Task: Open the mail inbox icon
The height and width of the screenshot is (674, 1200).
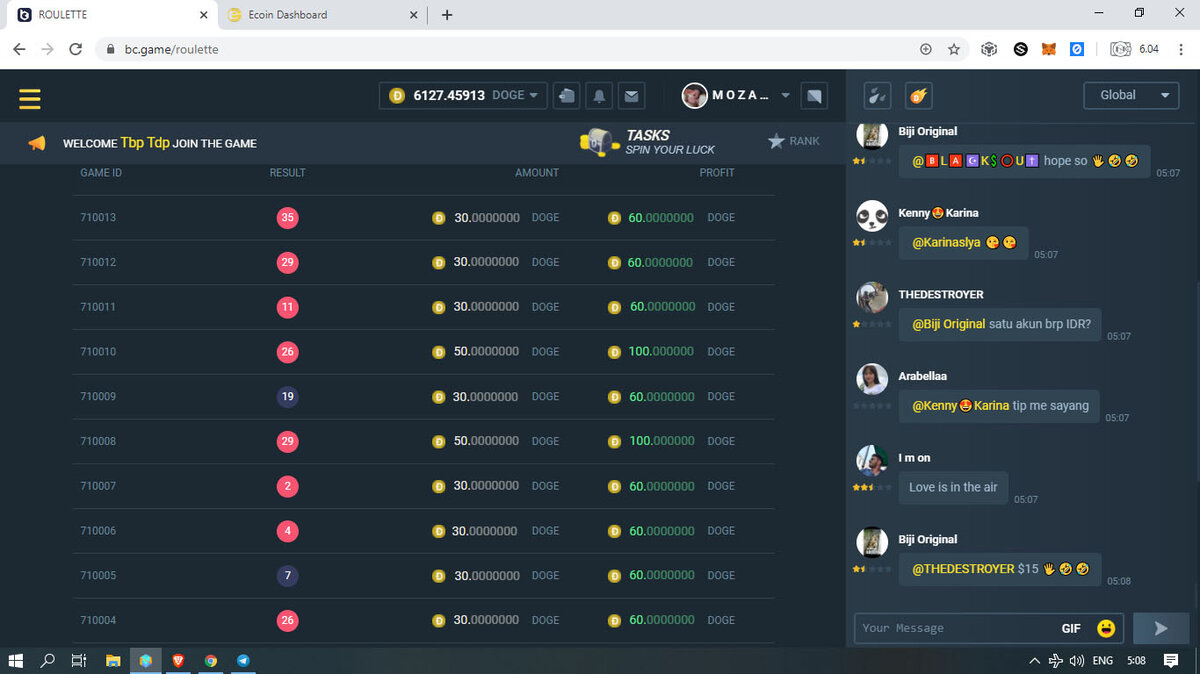Action: point(631,96)
